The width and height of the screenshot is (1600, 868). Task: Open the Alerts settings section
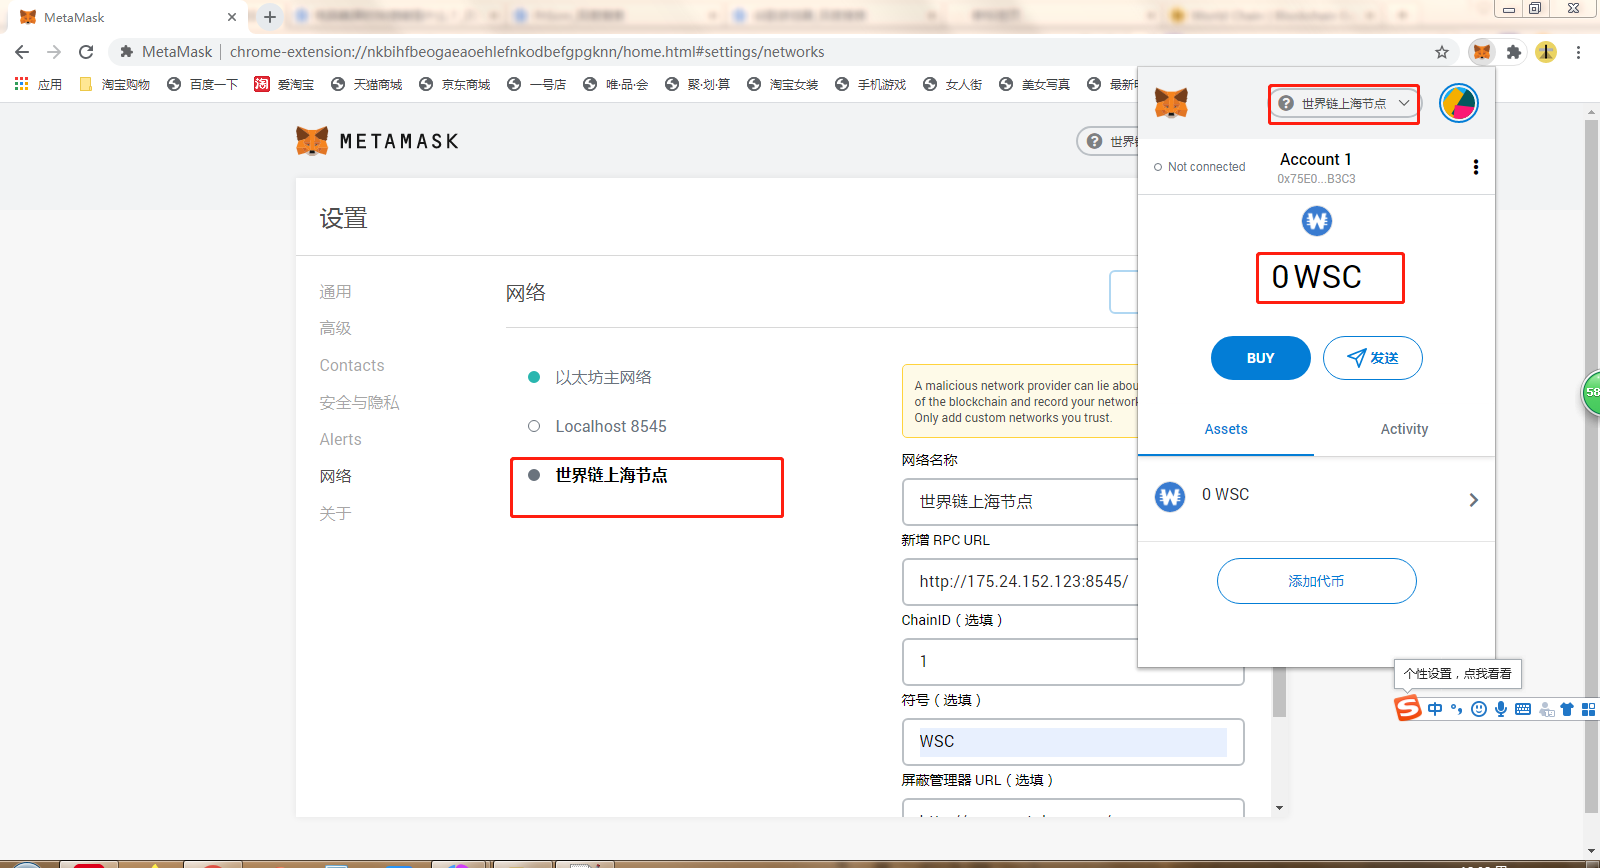tap(340, 439)
